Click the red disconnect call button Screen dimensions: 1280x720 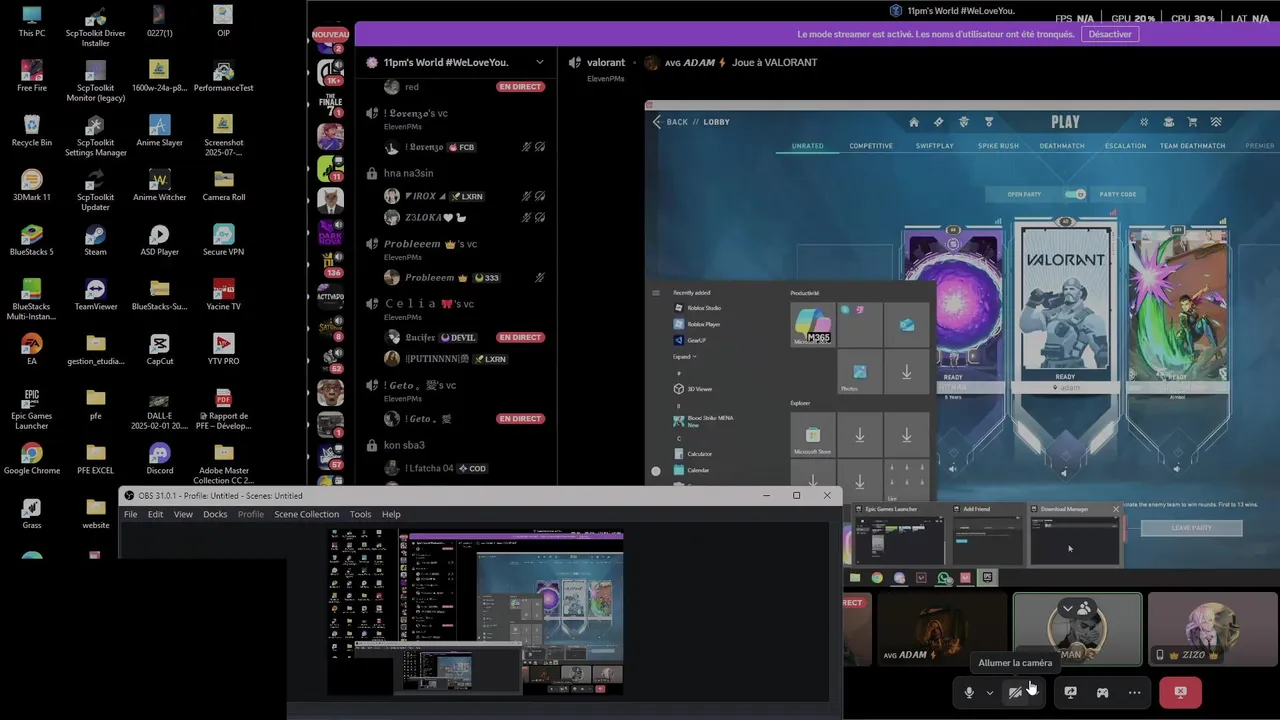click(x=1180, y=692)
